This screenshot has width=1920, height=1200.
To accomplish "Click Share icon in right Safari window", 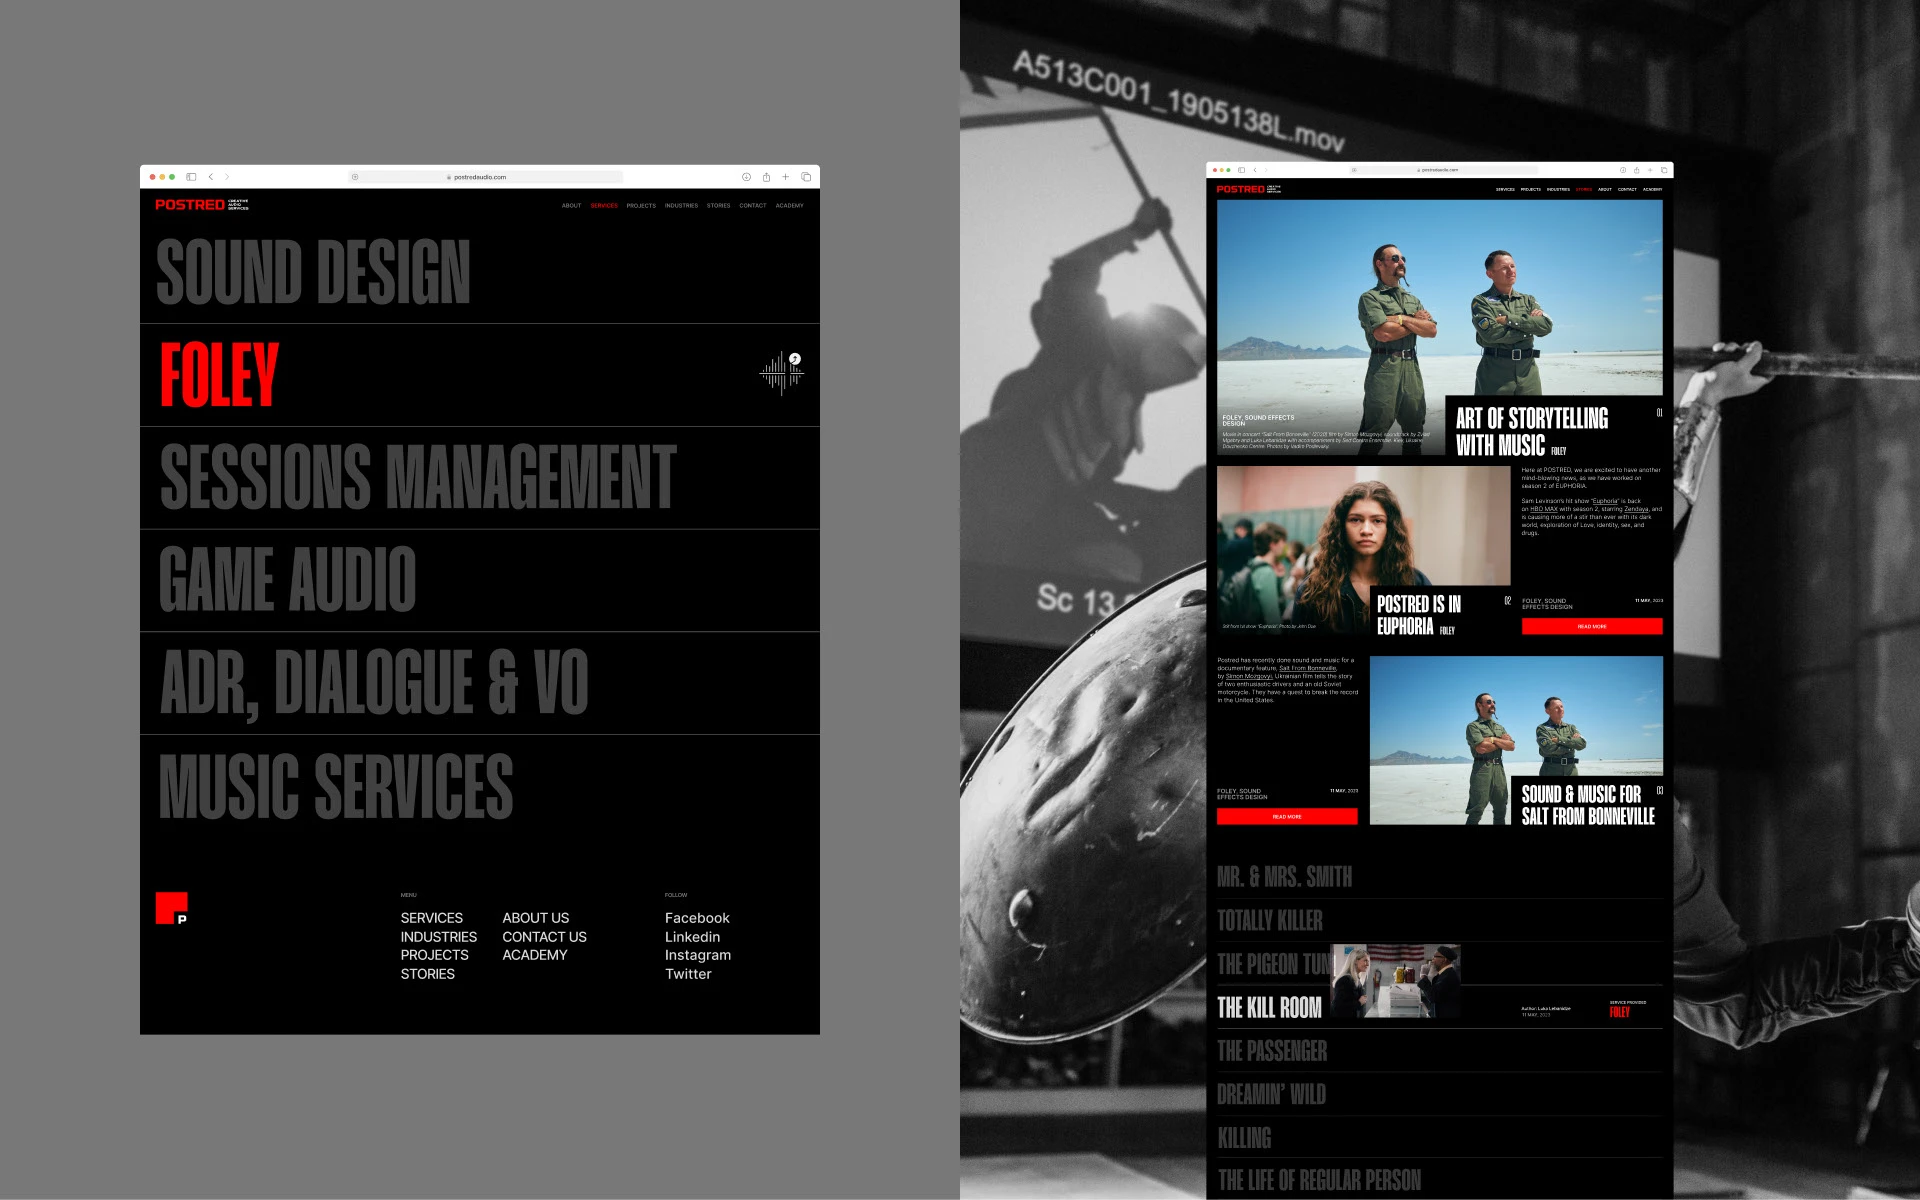I will [x=1636, y=170].
